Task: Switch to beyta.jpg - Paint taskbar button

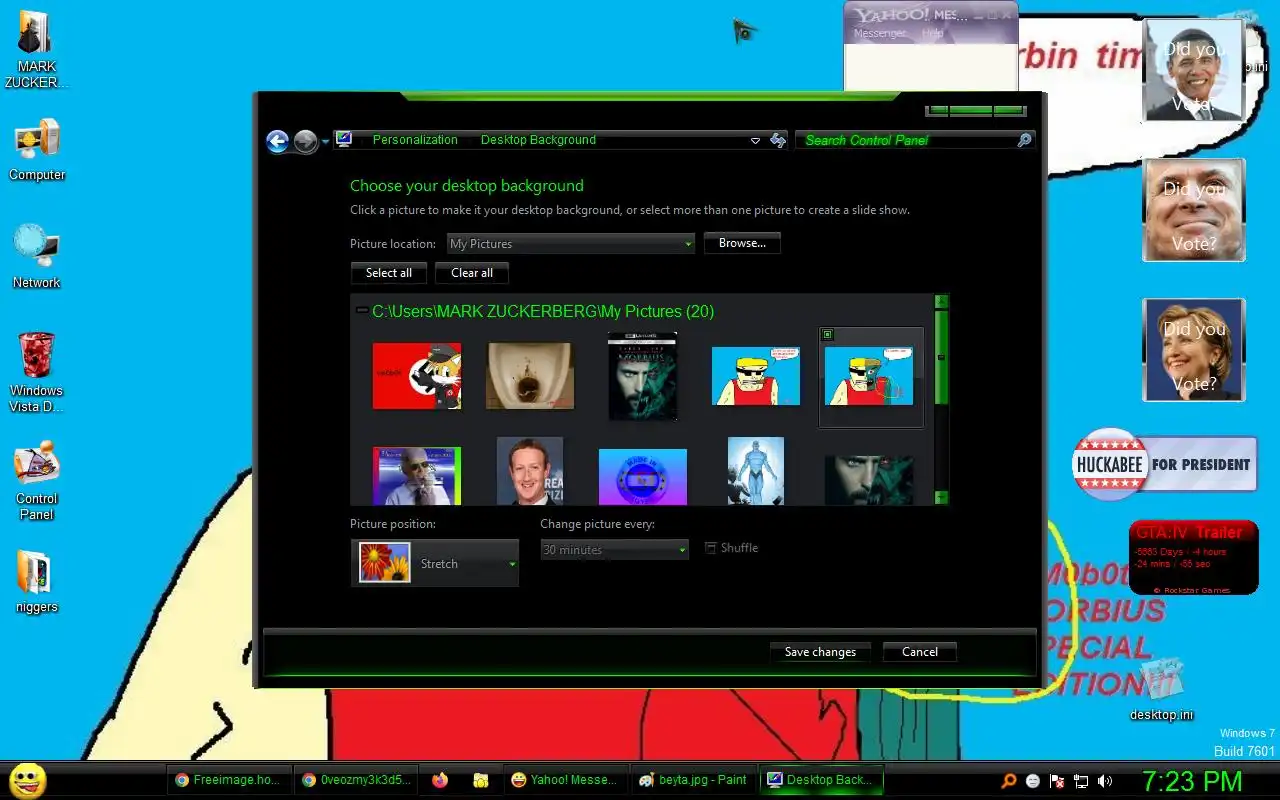Action: point(693,780)
